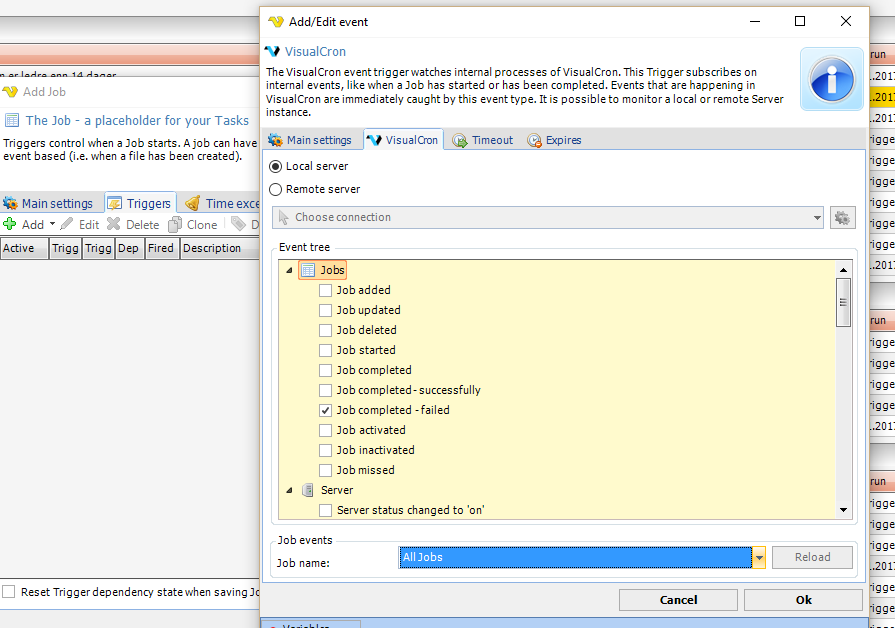Uncheck Job completed - failed event
895x628 pixels.
pyautogui.click(x=325, y=410)
